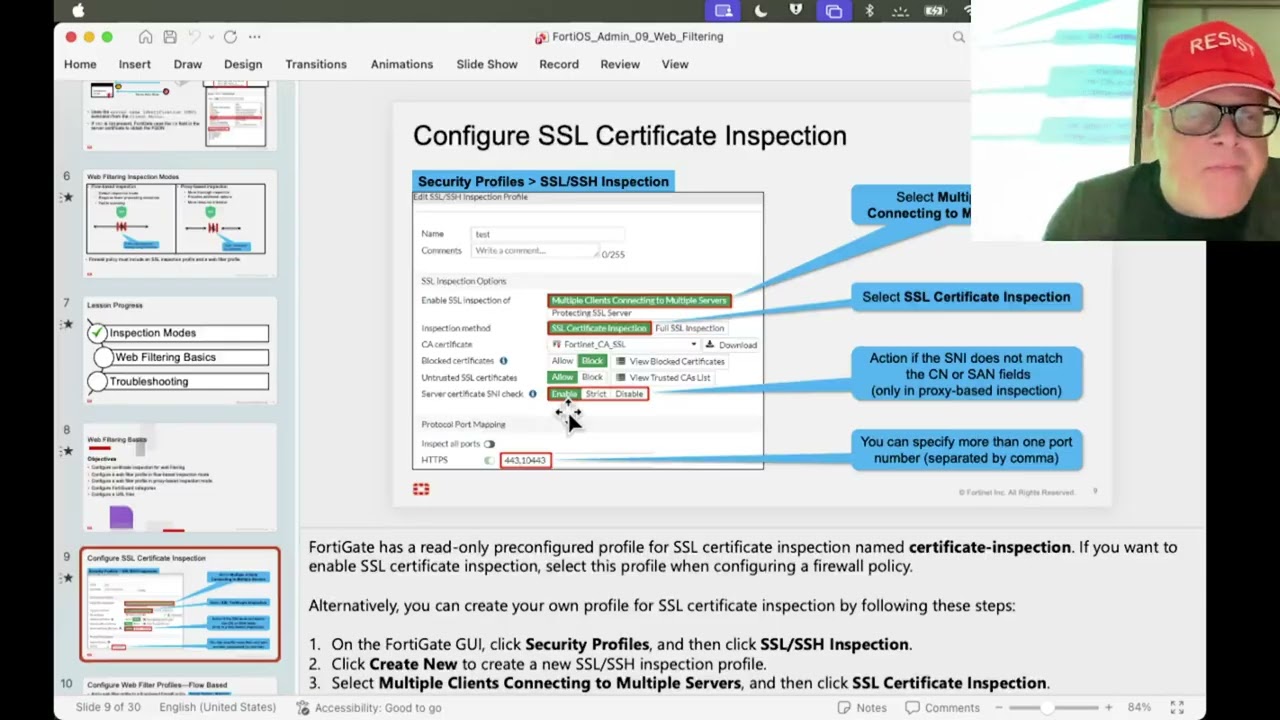Click notes step 2 'Click Create New'

coord(549,664)
